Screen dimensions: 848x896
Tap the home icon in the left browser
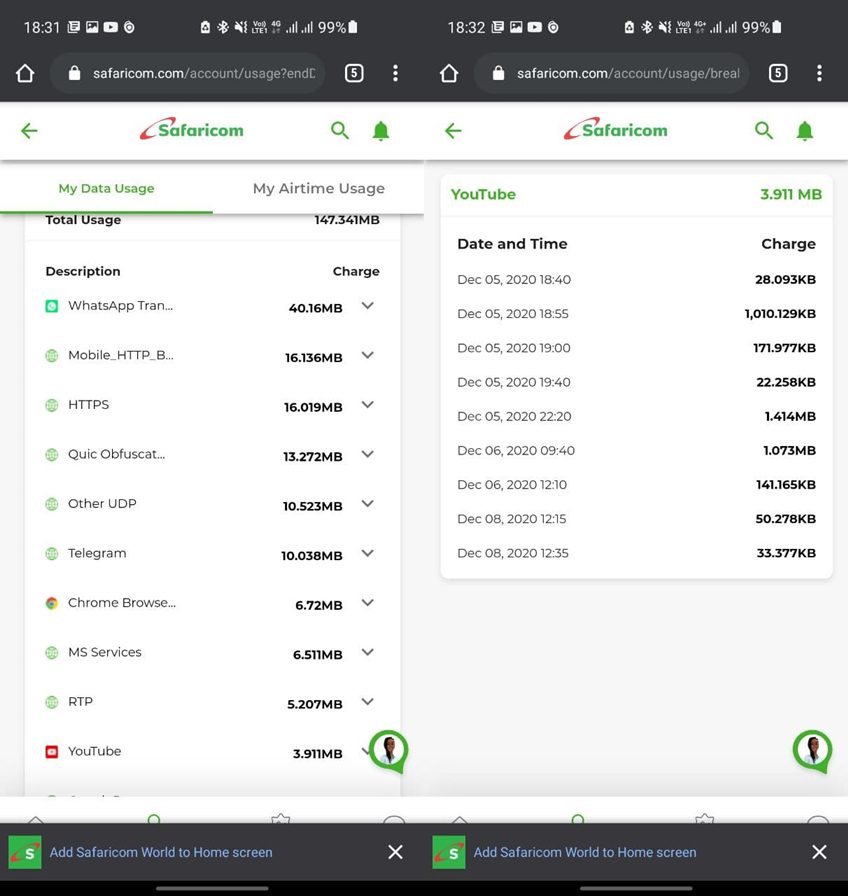pos(25,73)
